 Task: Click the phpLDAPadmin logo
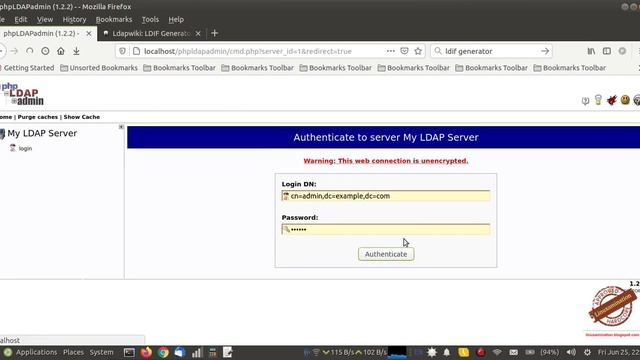tap(22, 94)
